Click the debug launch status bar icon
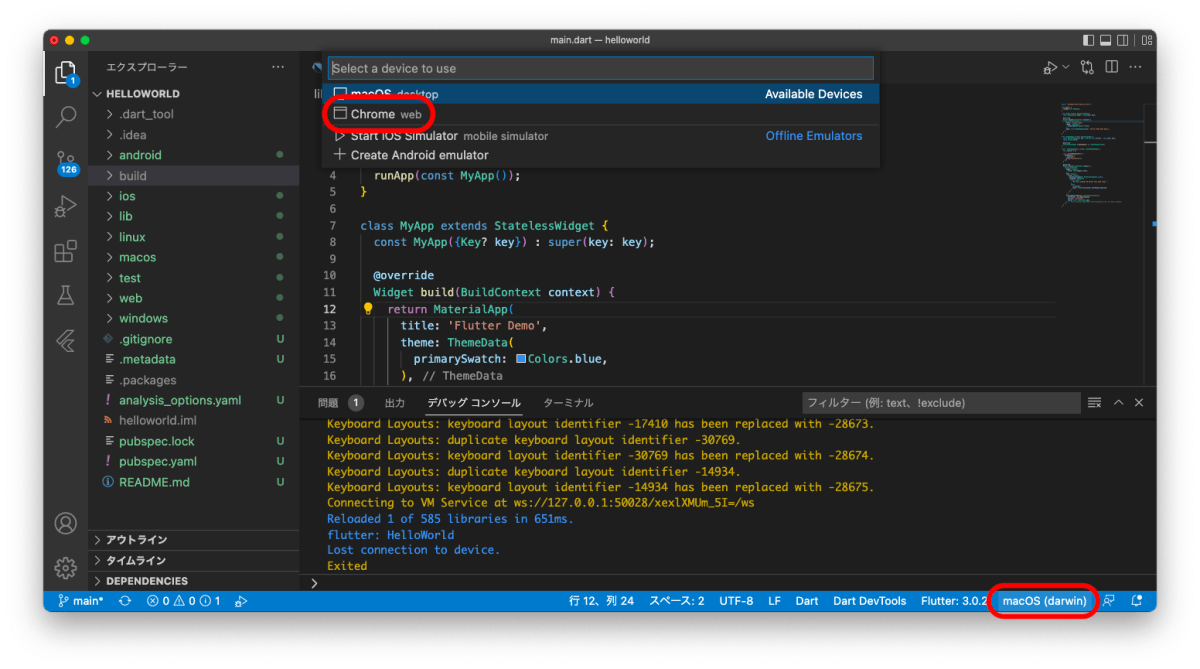 pyautogui.click(x=241, y=601)
